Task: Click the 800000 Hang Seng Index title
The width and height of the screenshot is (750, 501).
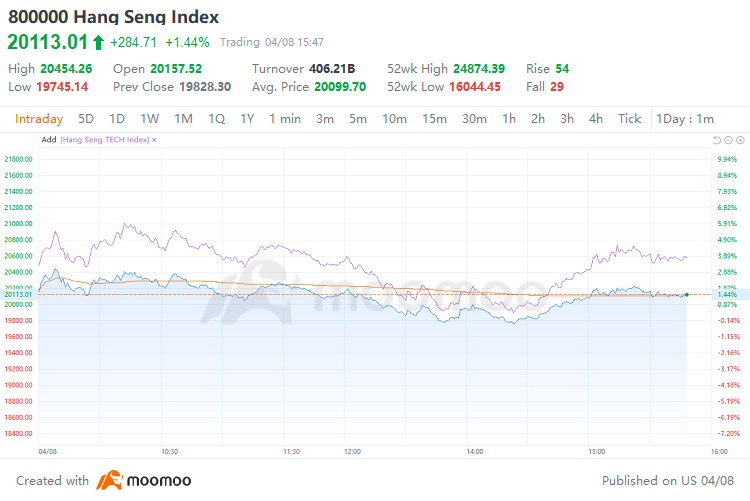Action: [x=113, y=18]
